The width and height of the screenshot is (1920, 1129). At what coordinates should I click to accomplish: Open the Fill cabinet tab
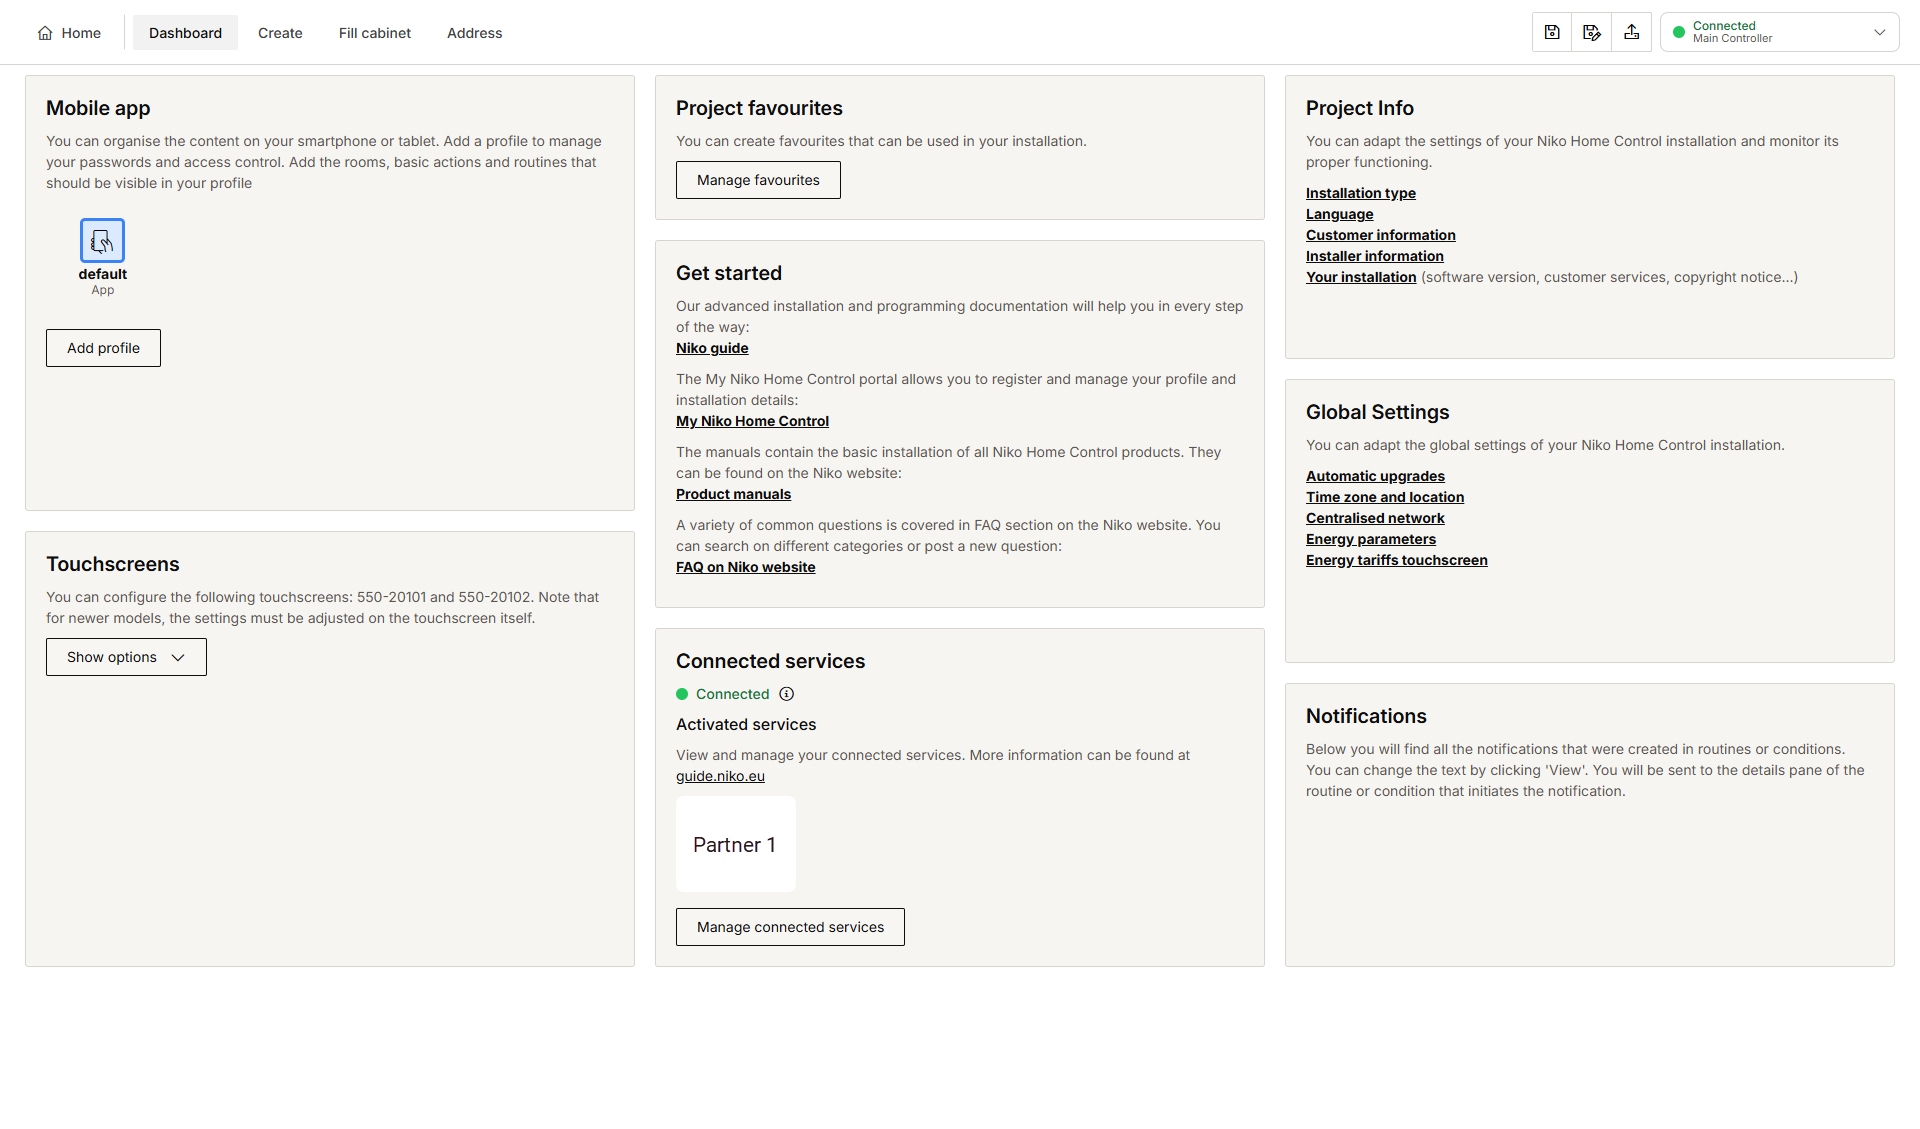(375, 33)
